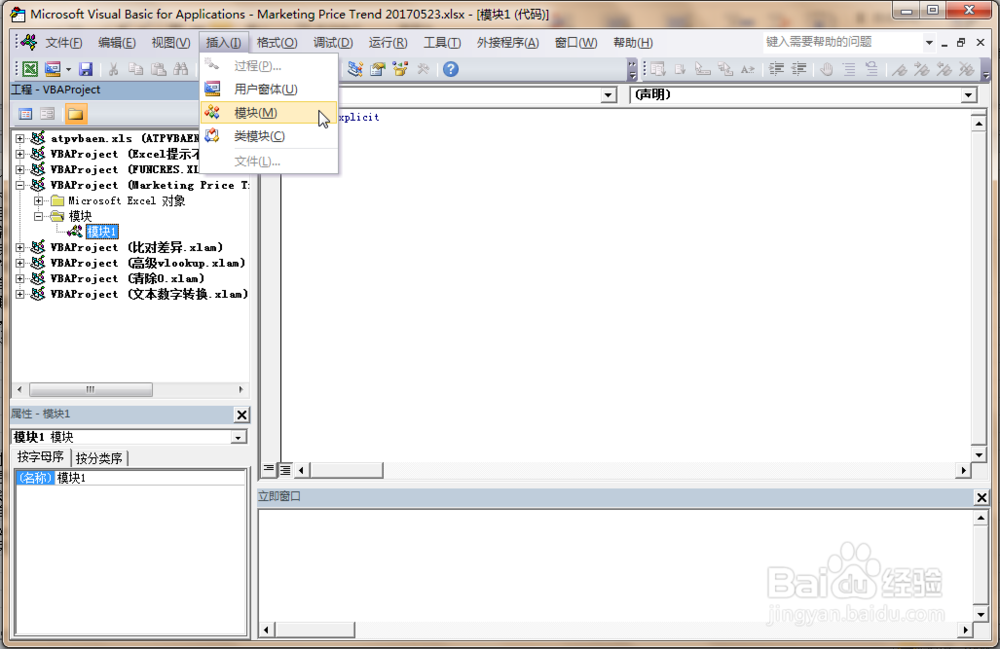Click the Project panel horizontal scrollbar thumb
The image size is (1000, 649).
click(91, 390)
